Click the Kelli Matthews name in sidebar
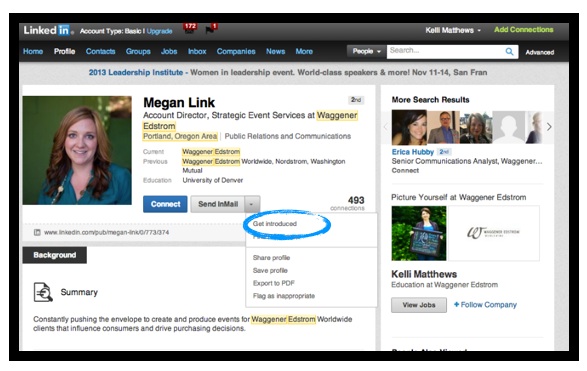 (x=424, y=274)
